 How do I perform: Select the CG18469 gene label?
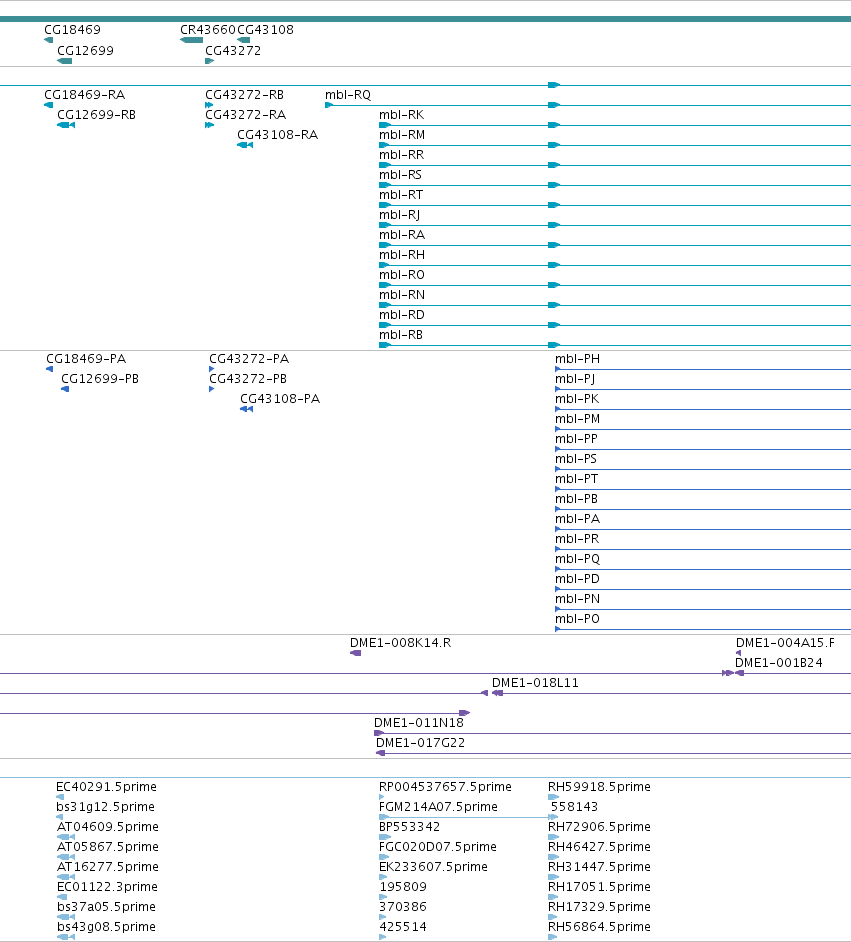(x=72, y=29)
